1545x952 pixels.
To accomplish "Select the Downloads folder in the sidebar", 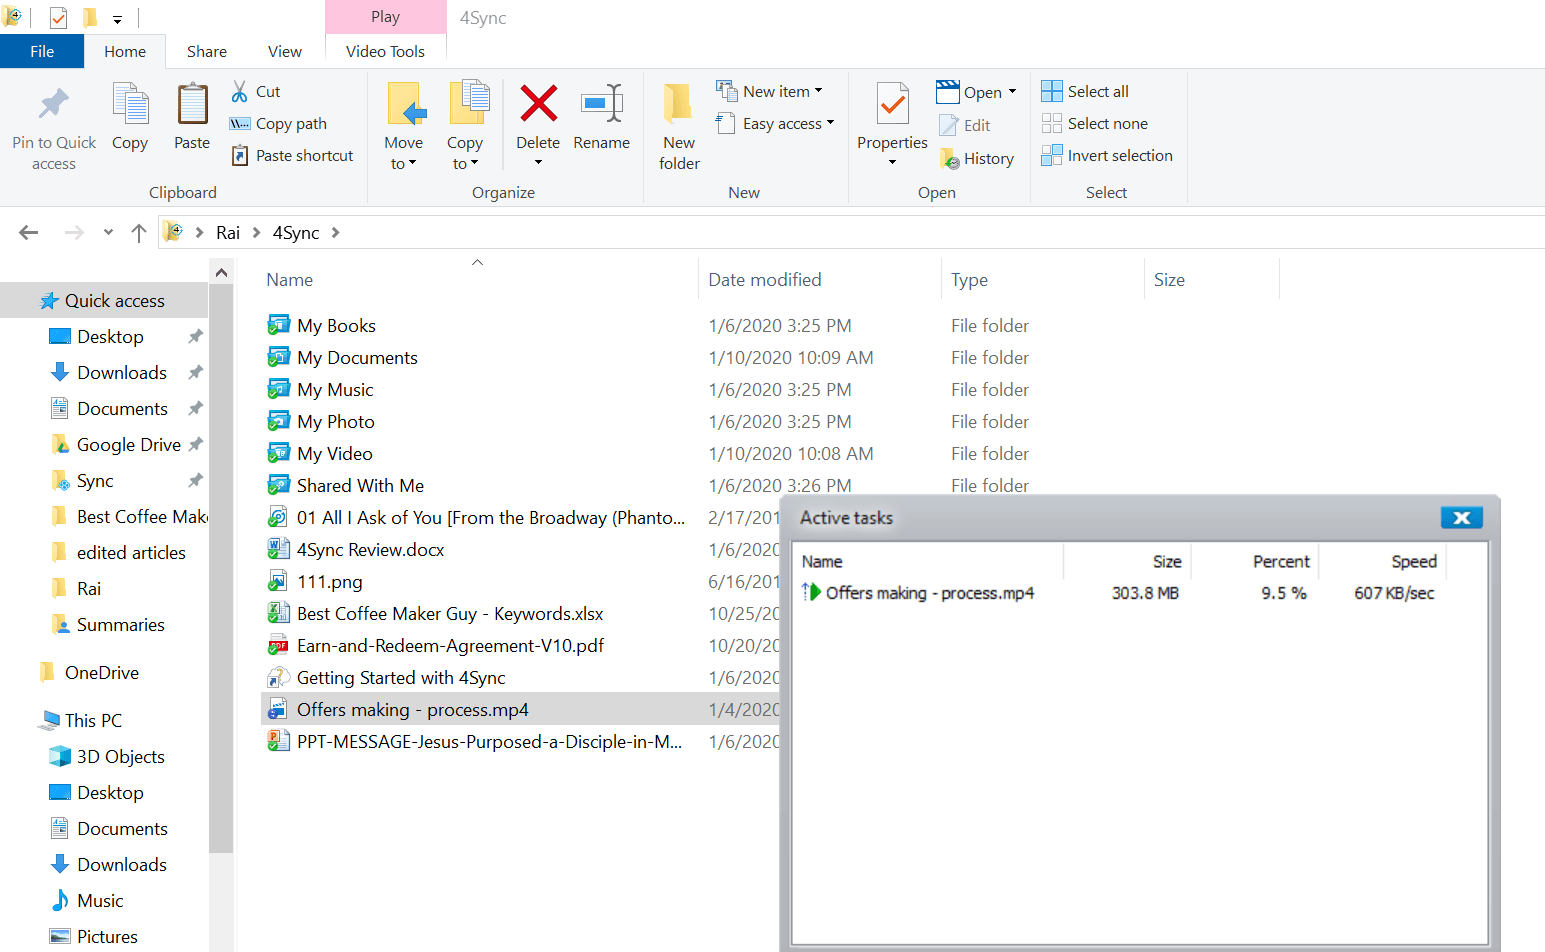I will point(122,372).
